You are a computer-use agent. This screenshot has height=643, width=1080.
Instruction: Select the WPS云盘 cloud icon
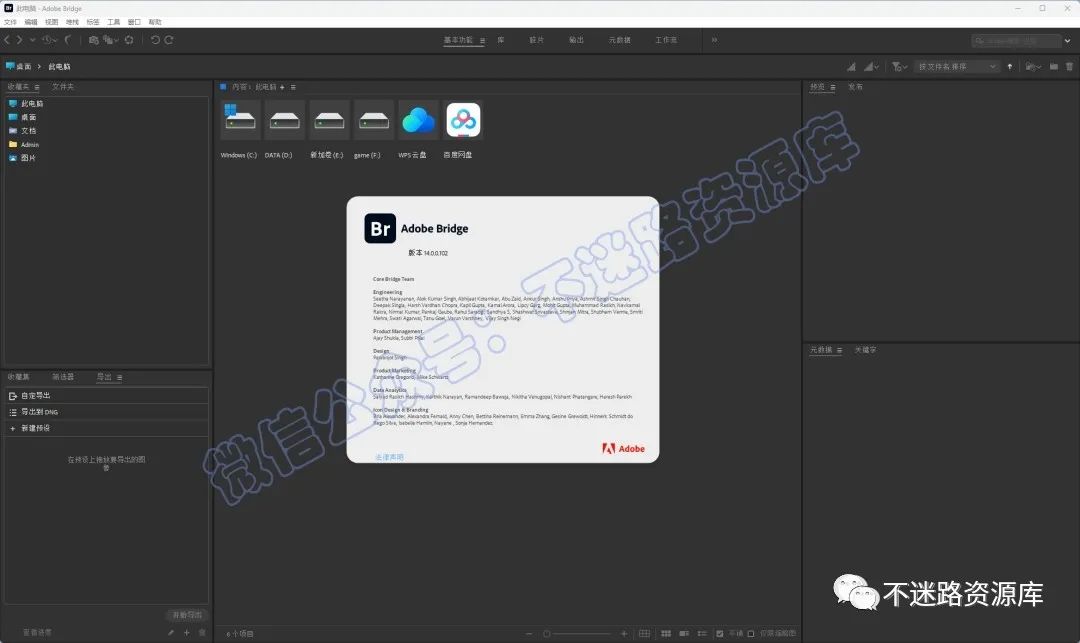click(x=417, y=120)
